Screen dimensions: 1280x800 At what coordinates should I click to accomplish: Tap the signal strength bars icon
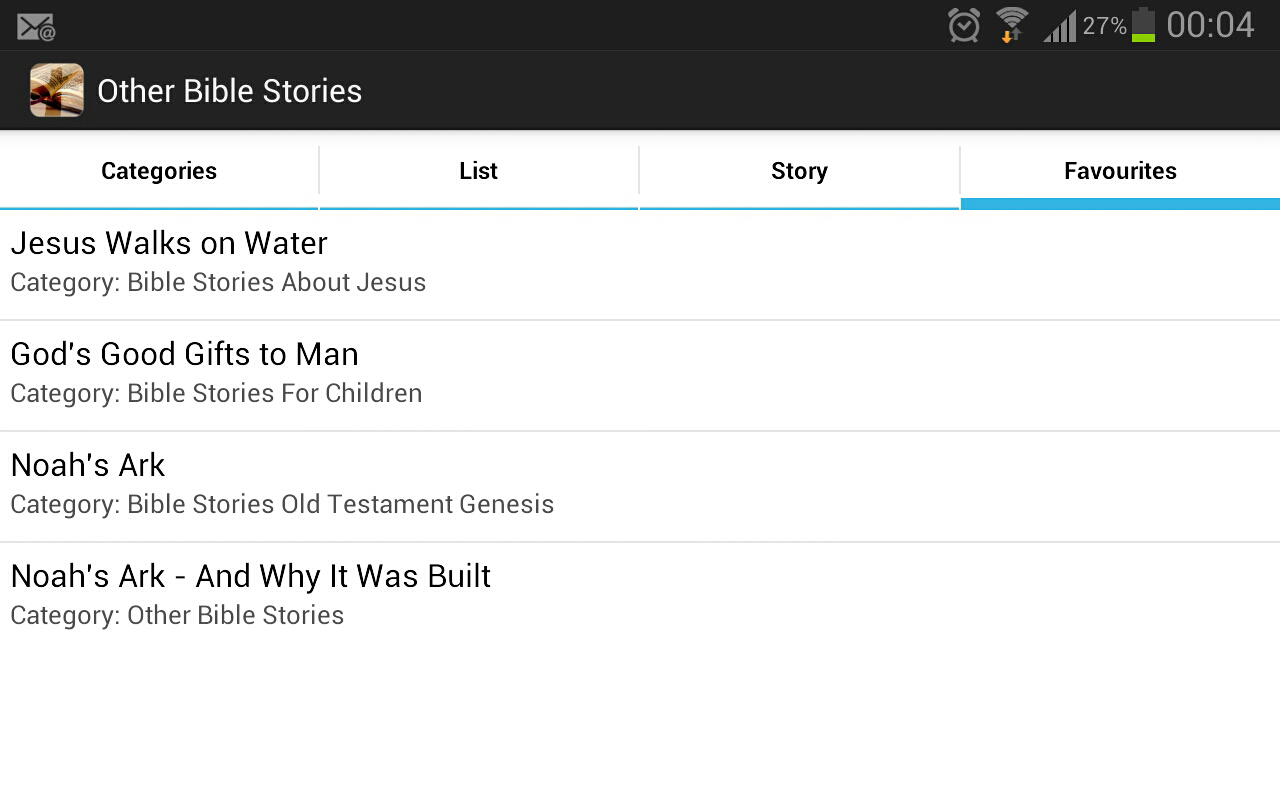point(1059,26)
